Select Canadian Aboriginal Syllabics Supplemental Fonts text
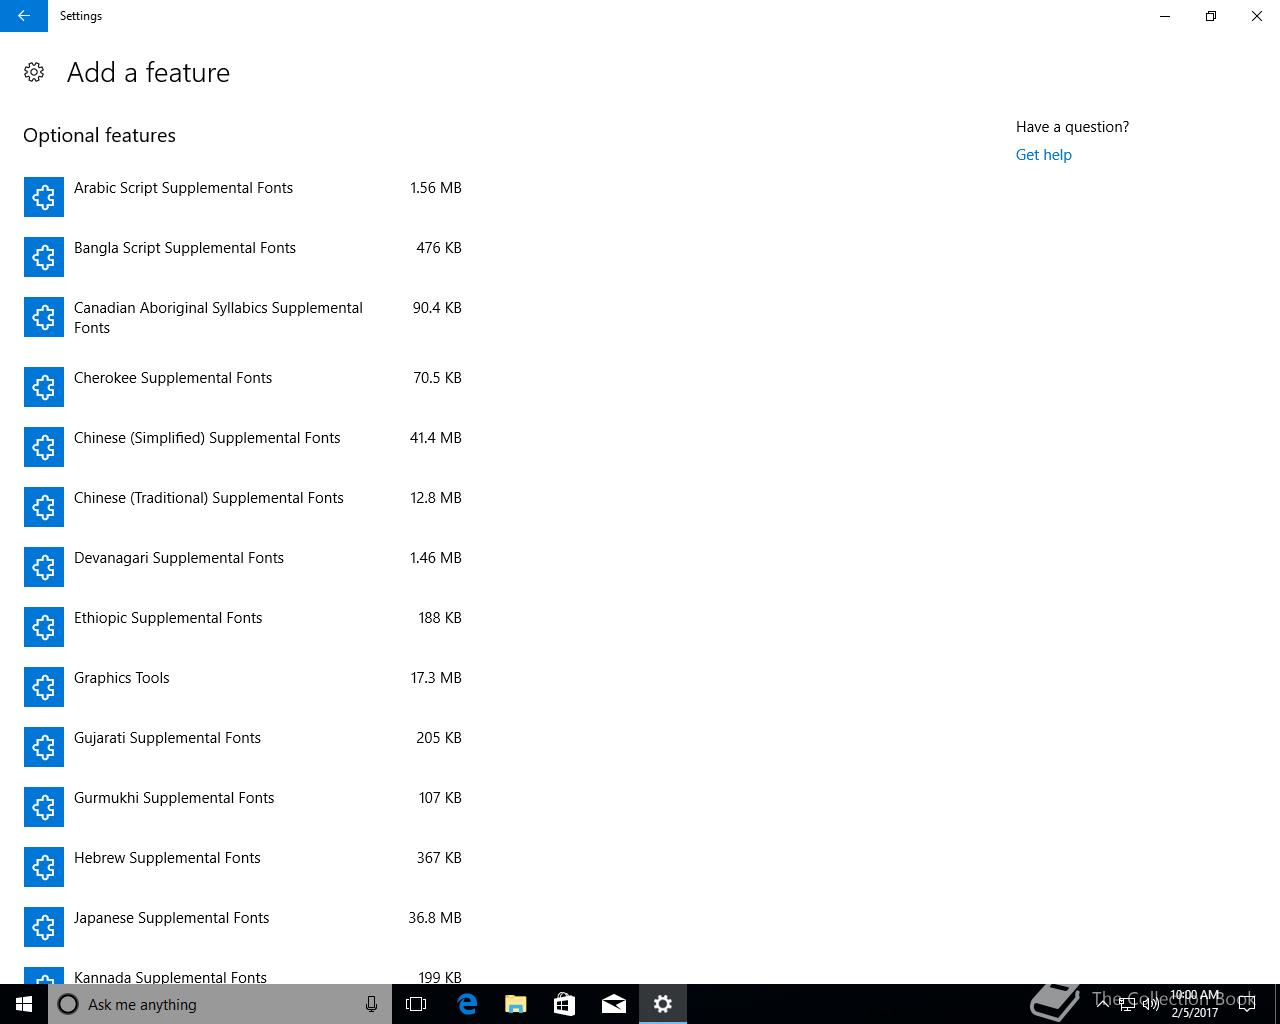Screen dimensions: 1280x1024 click(218, 318)
